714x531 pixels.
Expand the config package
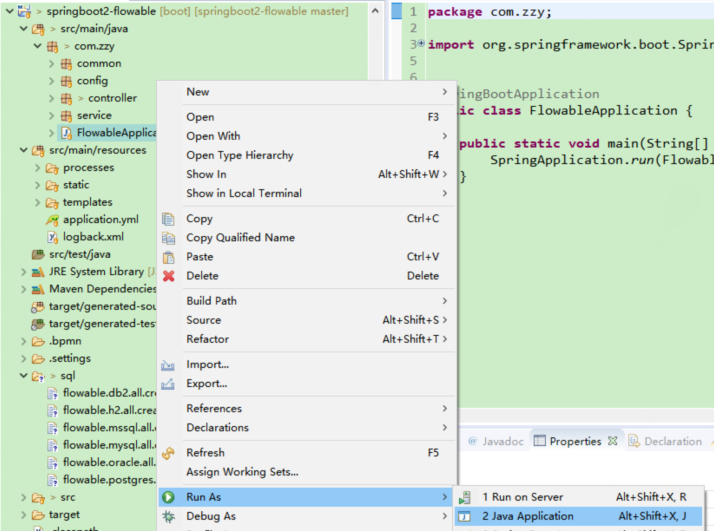click(x=51, y=81)
